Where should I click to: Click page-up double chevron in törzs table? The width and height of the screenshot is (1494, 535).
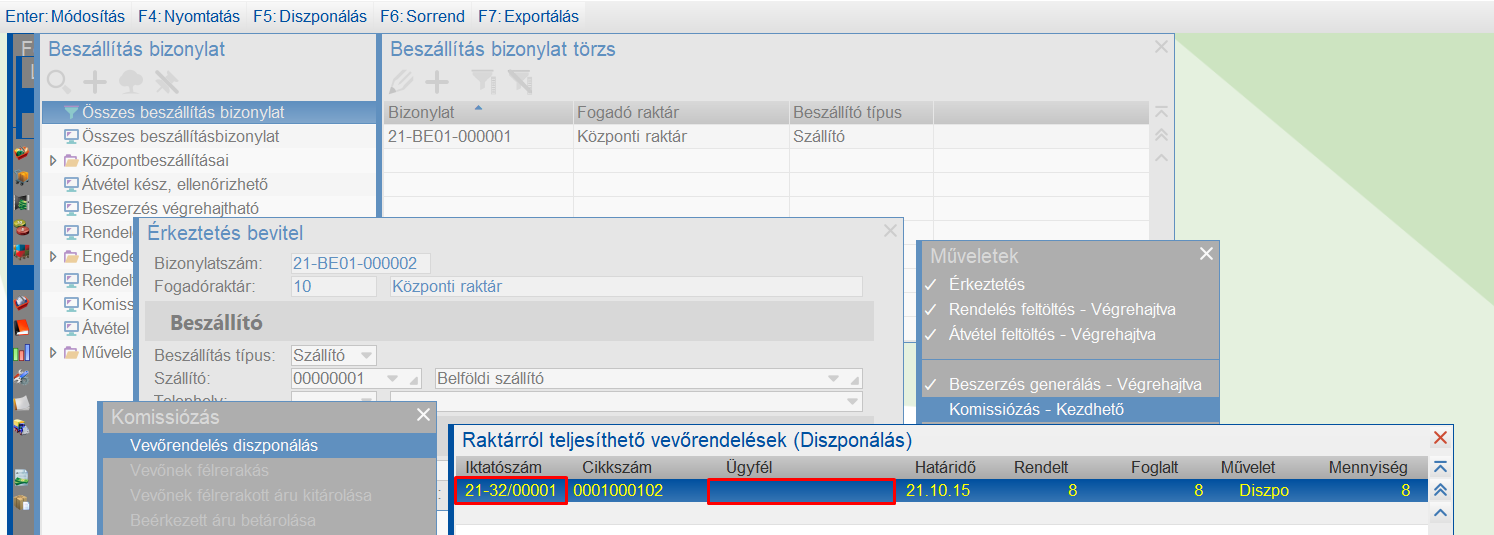pos(1161,135)
